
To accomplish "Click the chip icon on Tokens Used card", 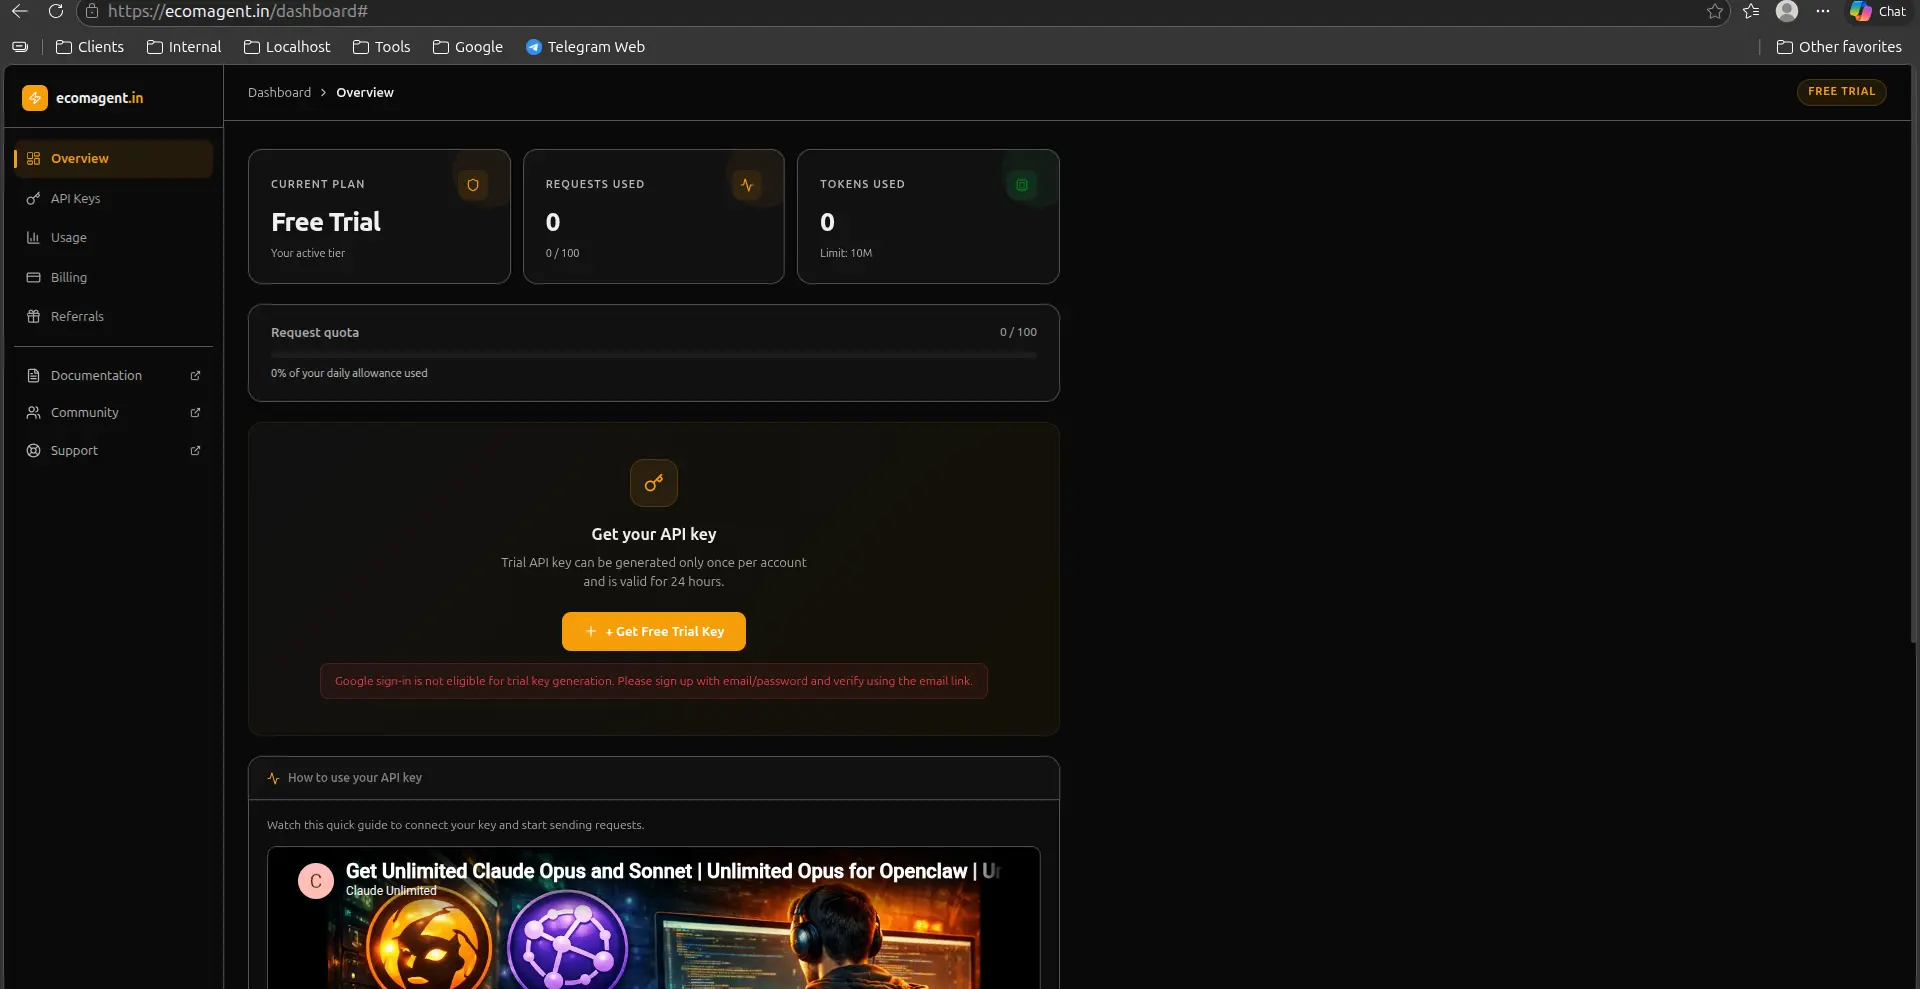I will [x=1022, y=185].
